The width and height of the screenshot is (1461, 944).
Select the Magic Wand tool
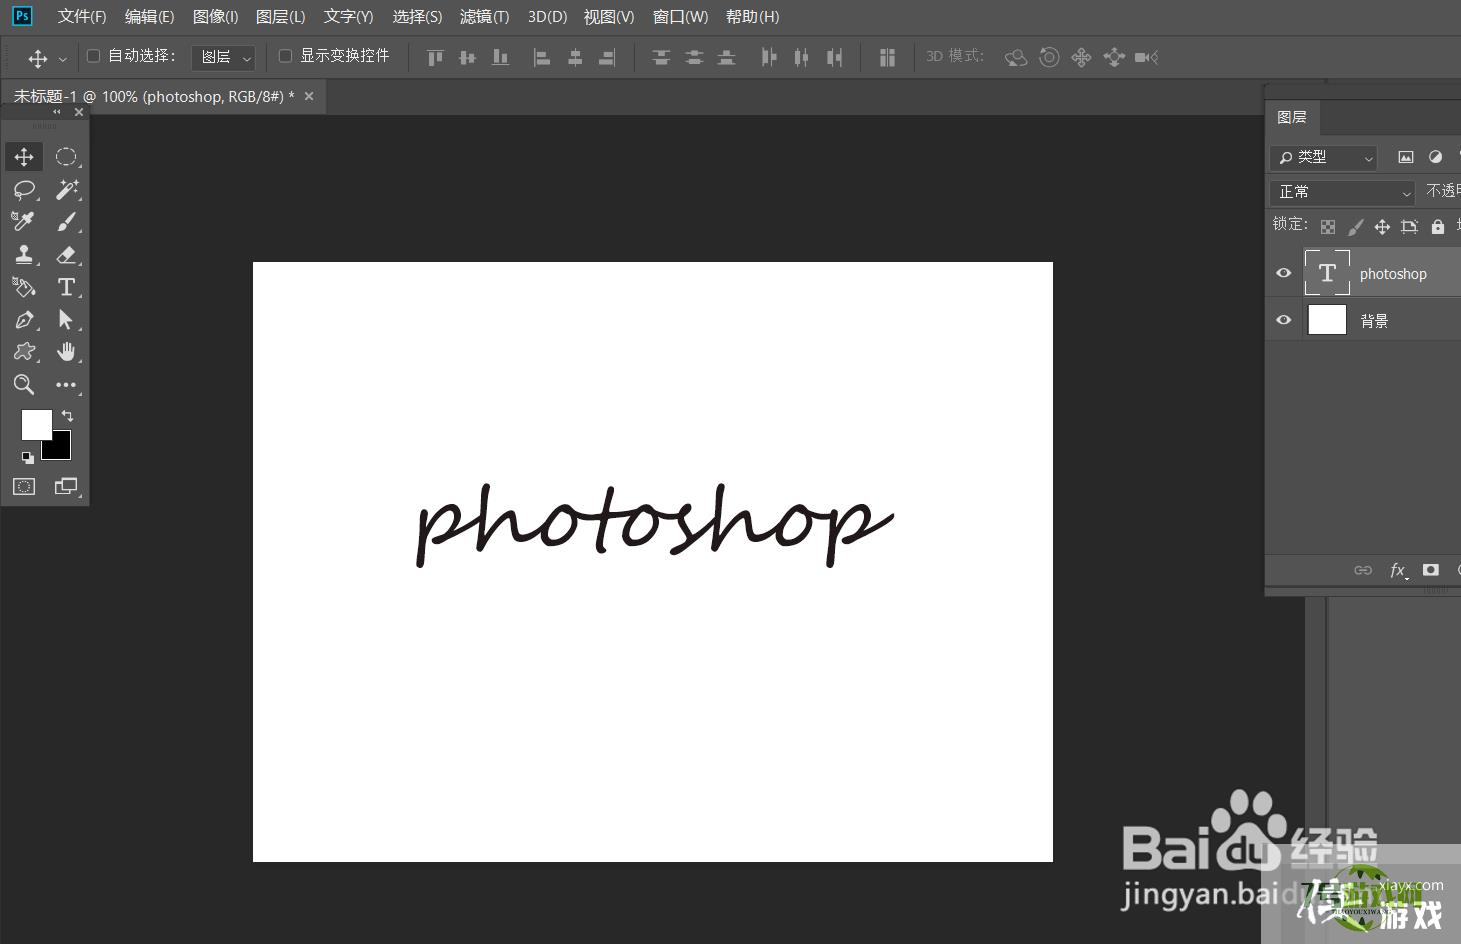point(66,190)
